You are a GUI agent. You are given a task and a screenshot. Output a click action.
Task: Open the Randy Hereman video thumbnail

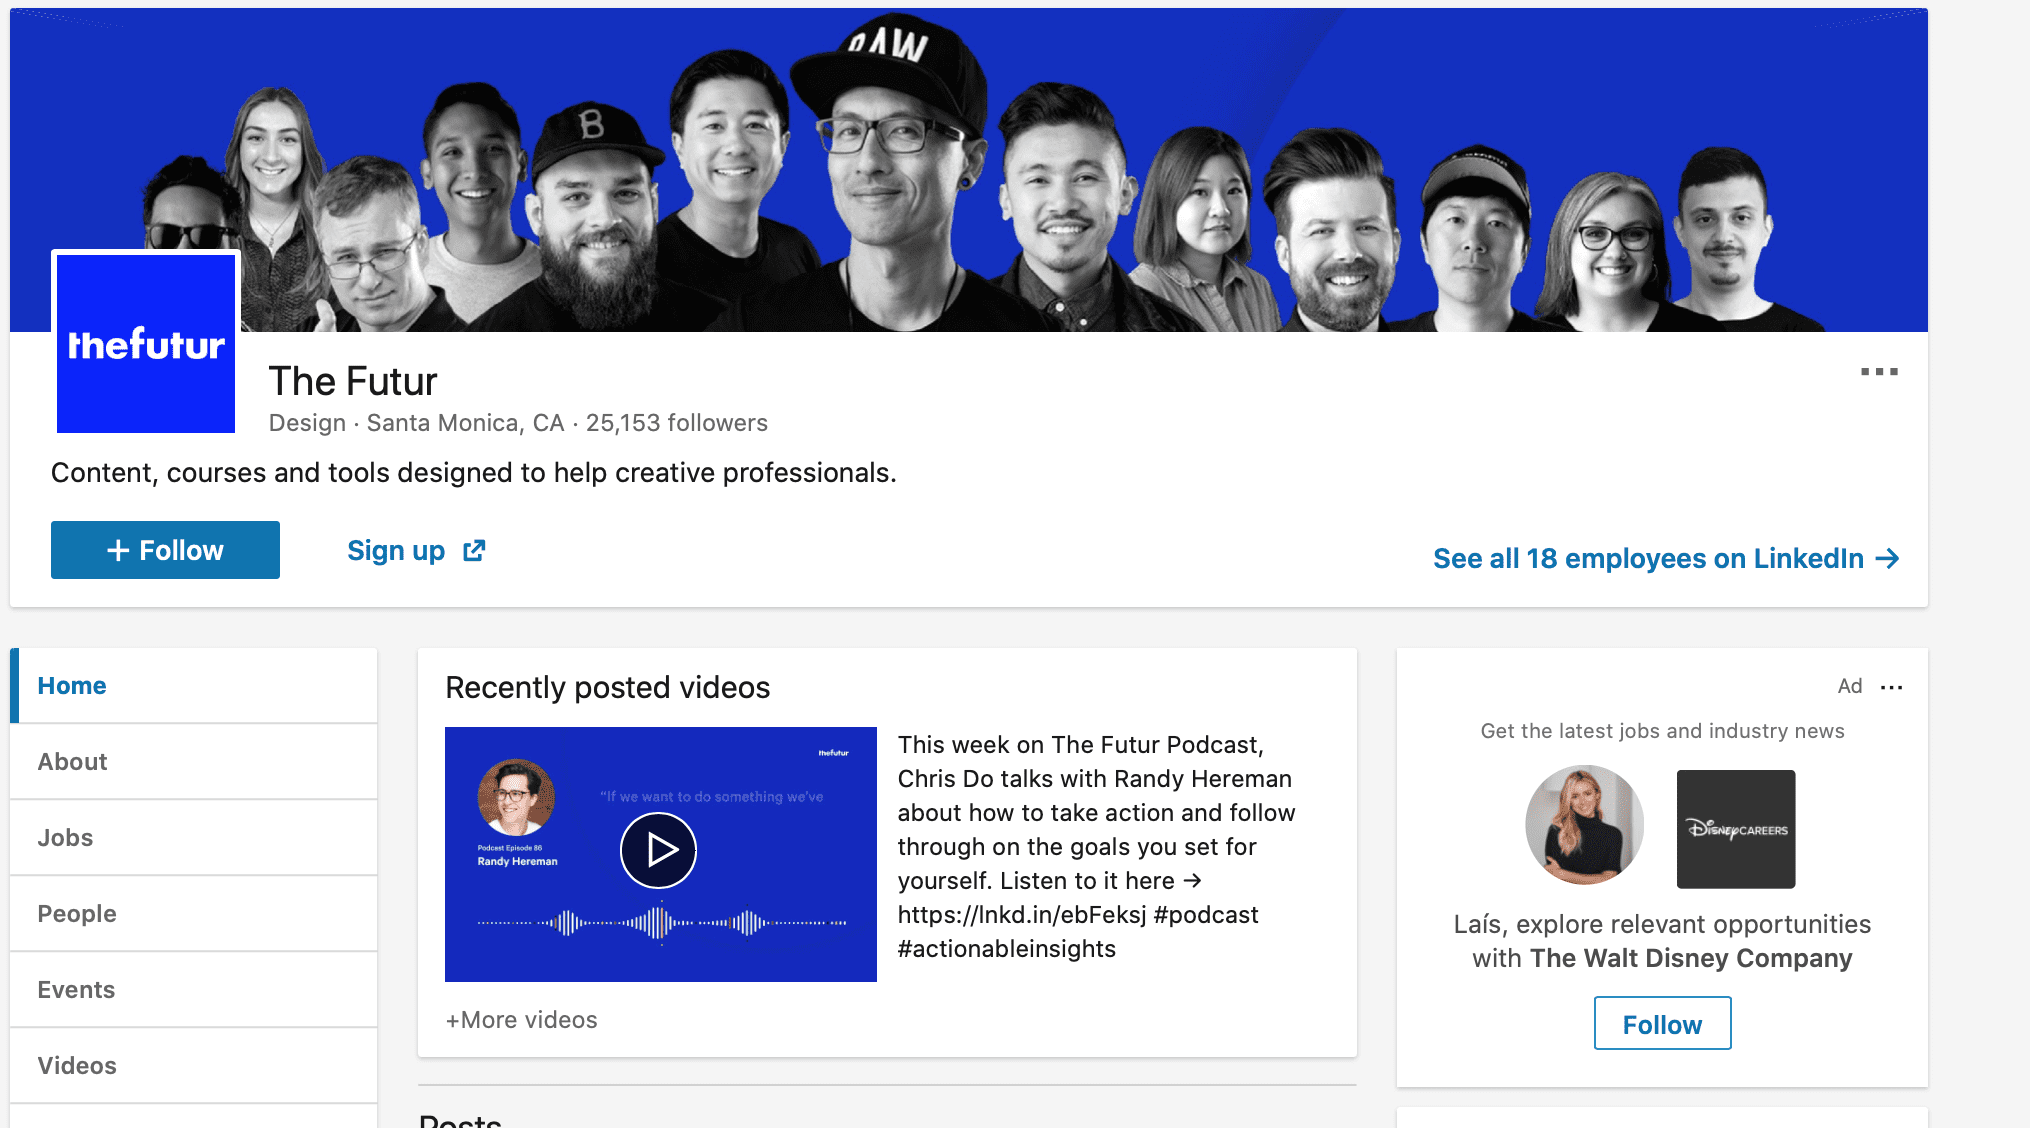(x=661, y=854)
